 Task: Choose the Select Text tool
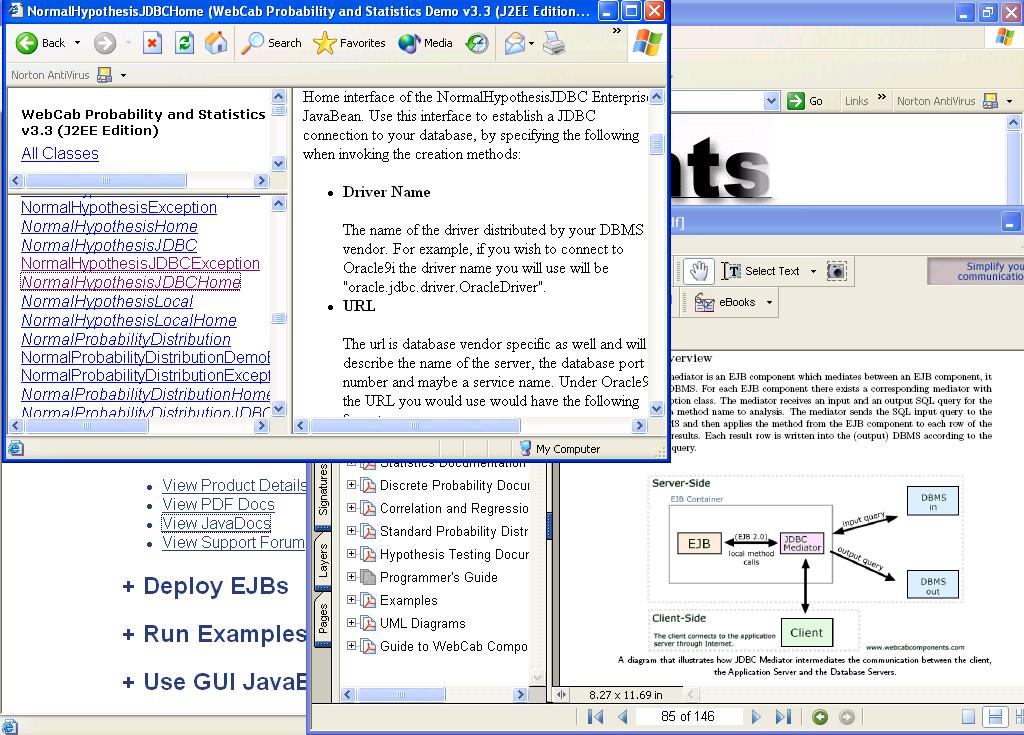[761, 270]
